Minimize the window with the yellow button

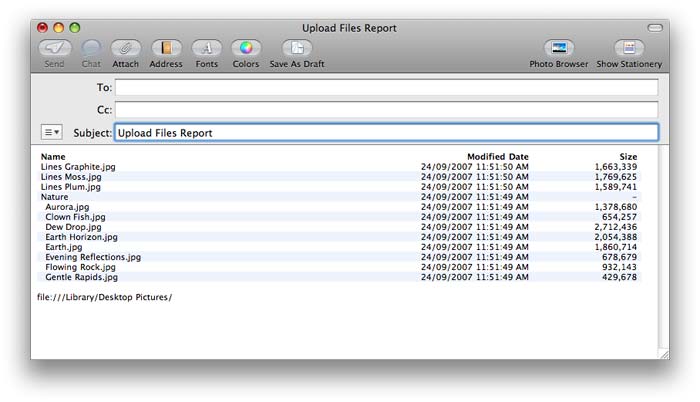[58, 28]
